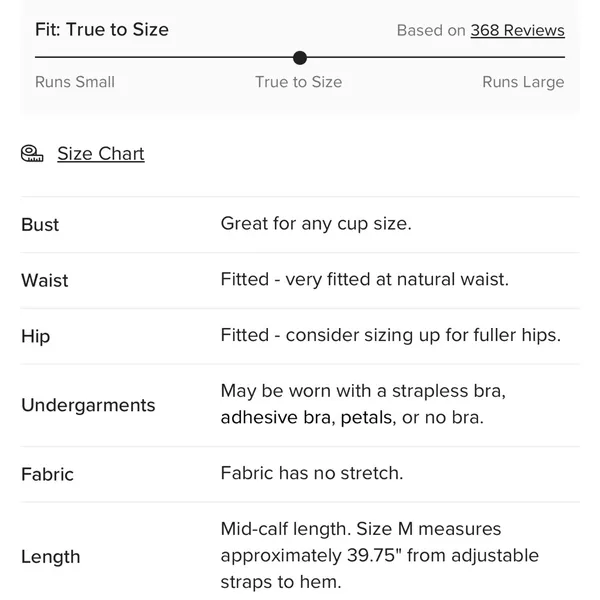Select the Waist row label
Image resolution: width=600 pixels, height=600 pixels.
(x=45, y=280)
